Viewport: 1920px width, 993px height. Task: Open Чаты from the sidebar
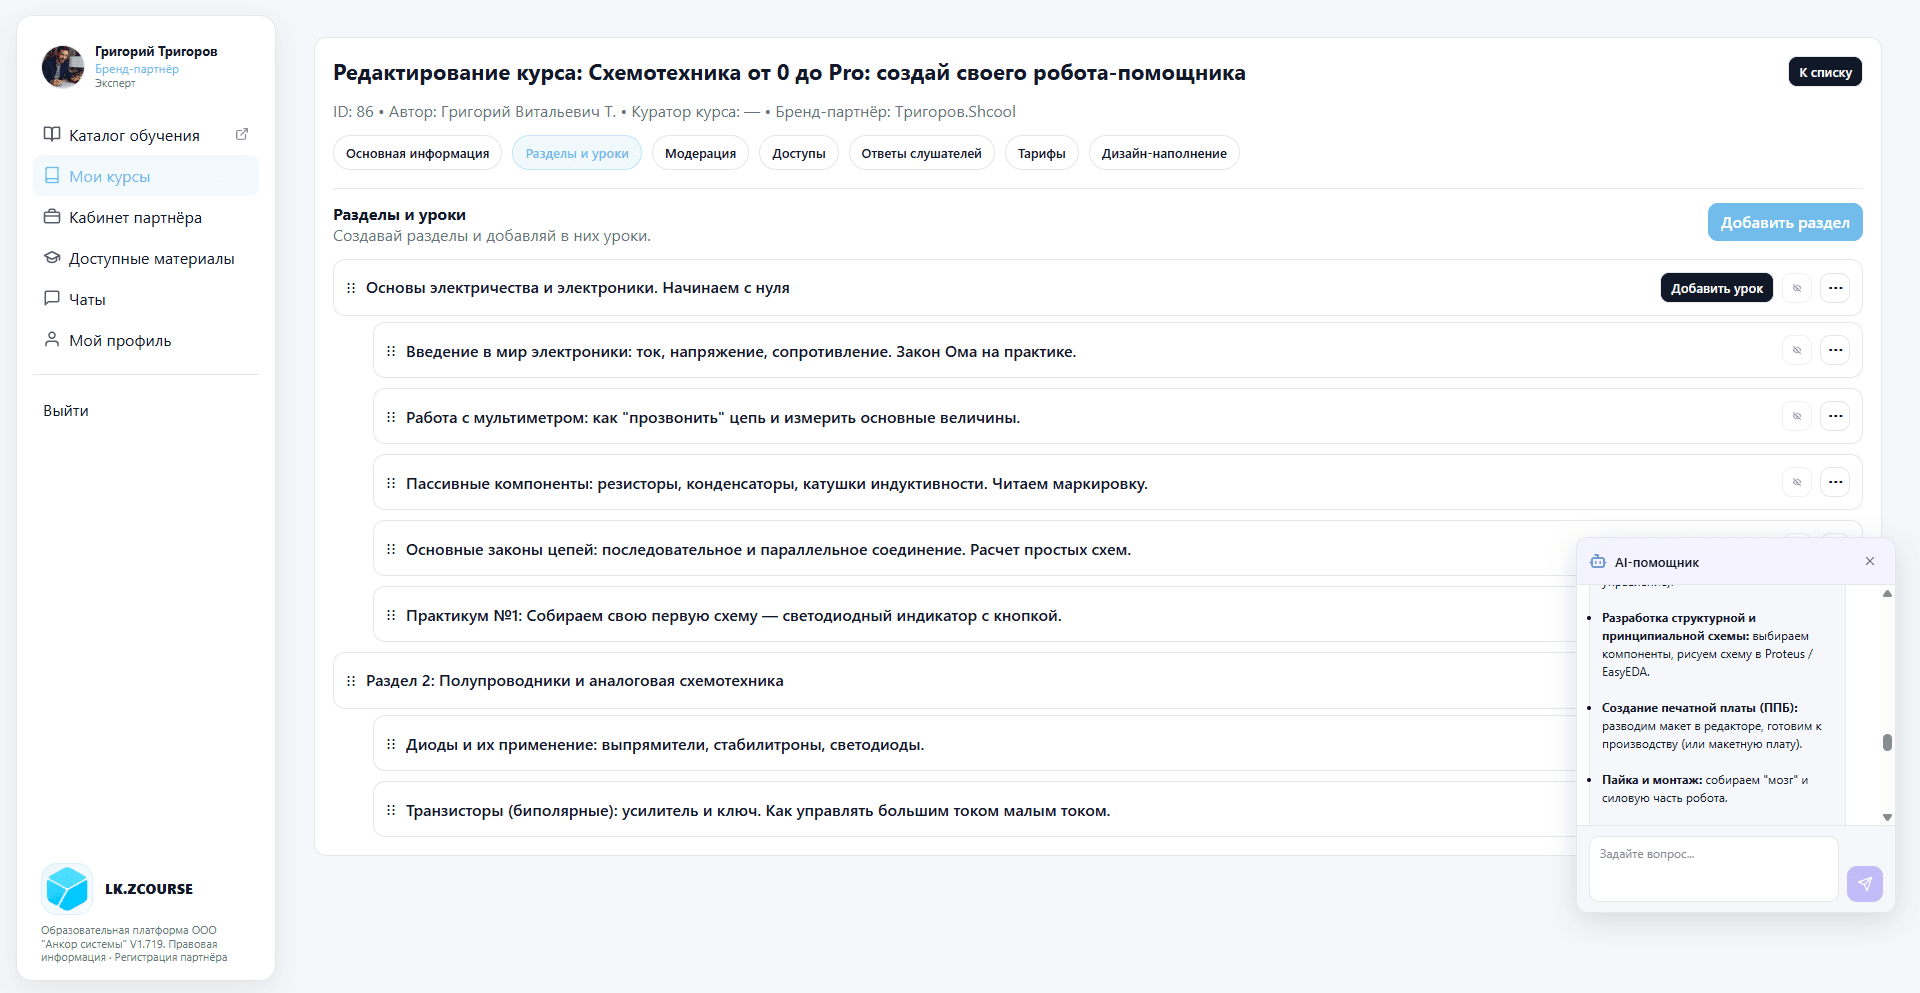[87, 299]
